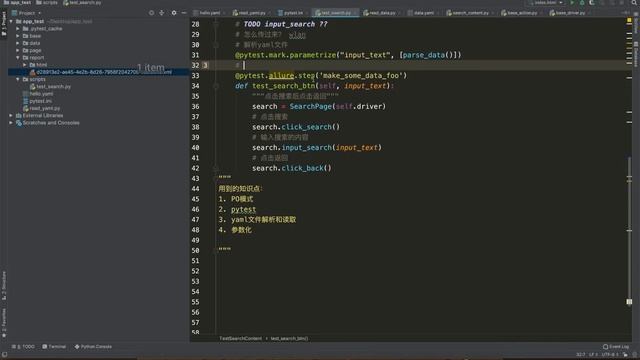Image resolution: width=640 pixels, height=360 pixels.
Task: Switch to read_data.py editor tab
Action: (381, 13)
